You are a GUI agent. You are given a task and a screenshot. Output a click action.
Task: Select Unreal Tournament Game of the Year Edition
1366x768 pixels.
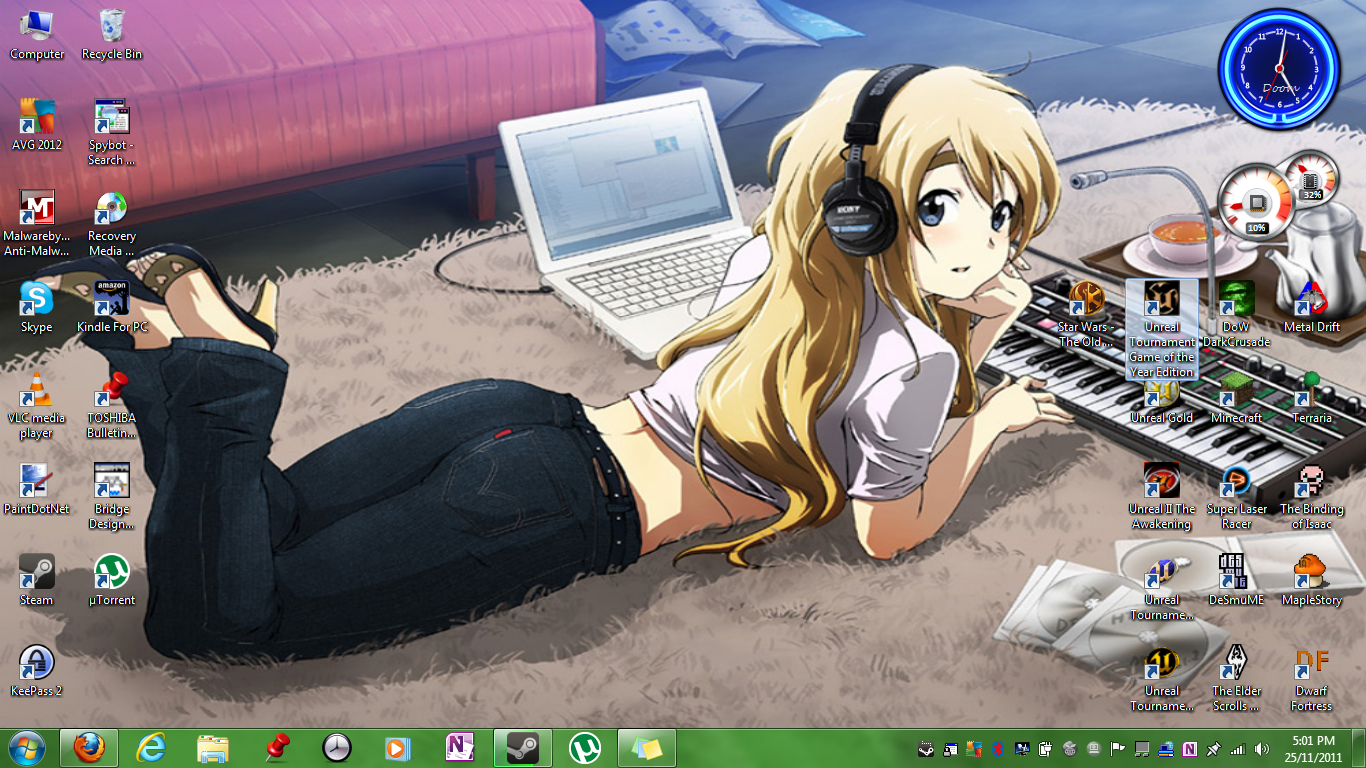1162,329
